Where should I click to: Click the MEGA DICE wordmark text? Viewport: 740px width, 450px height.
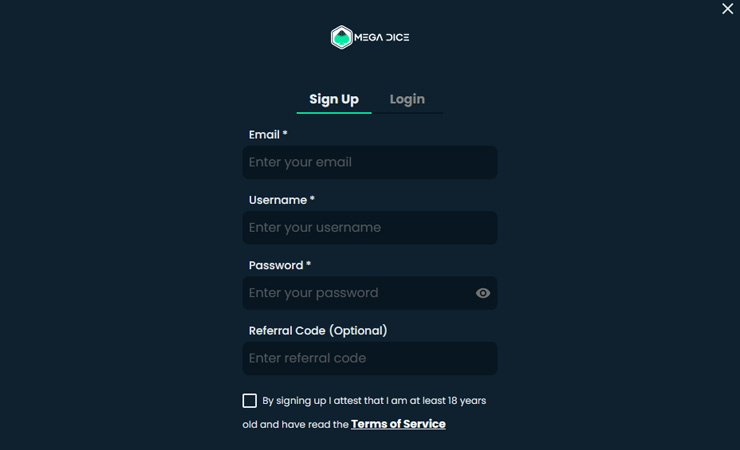[381, 37]
